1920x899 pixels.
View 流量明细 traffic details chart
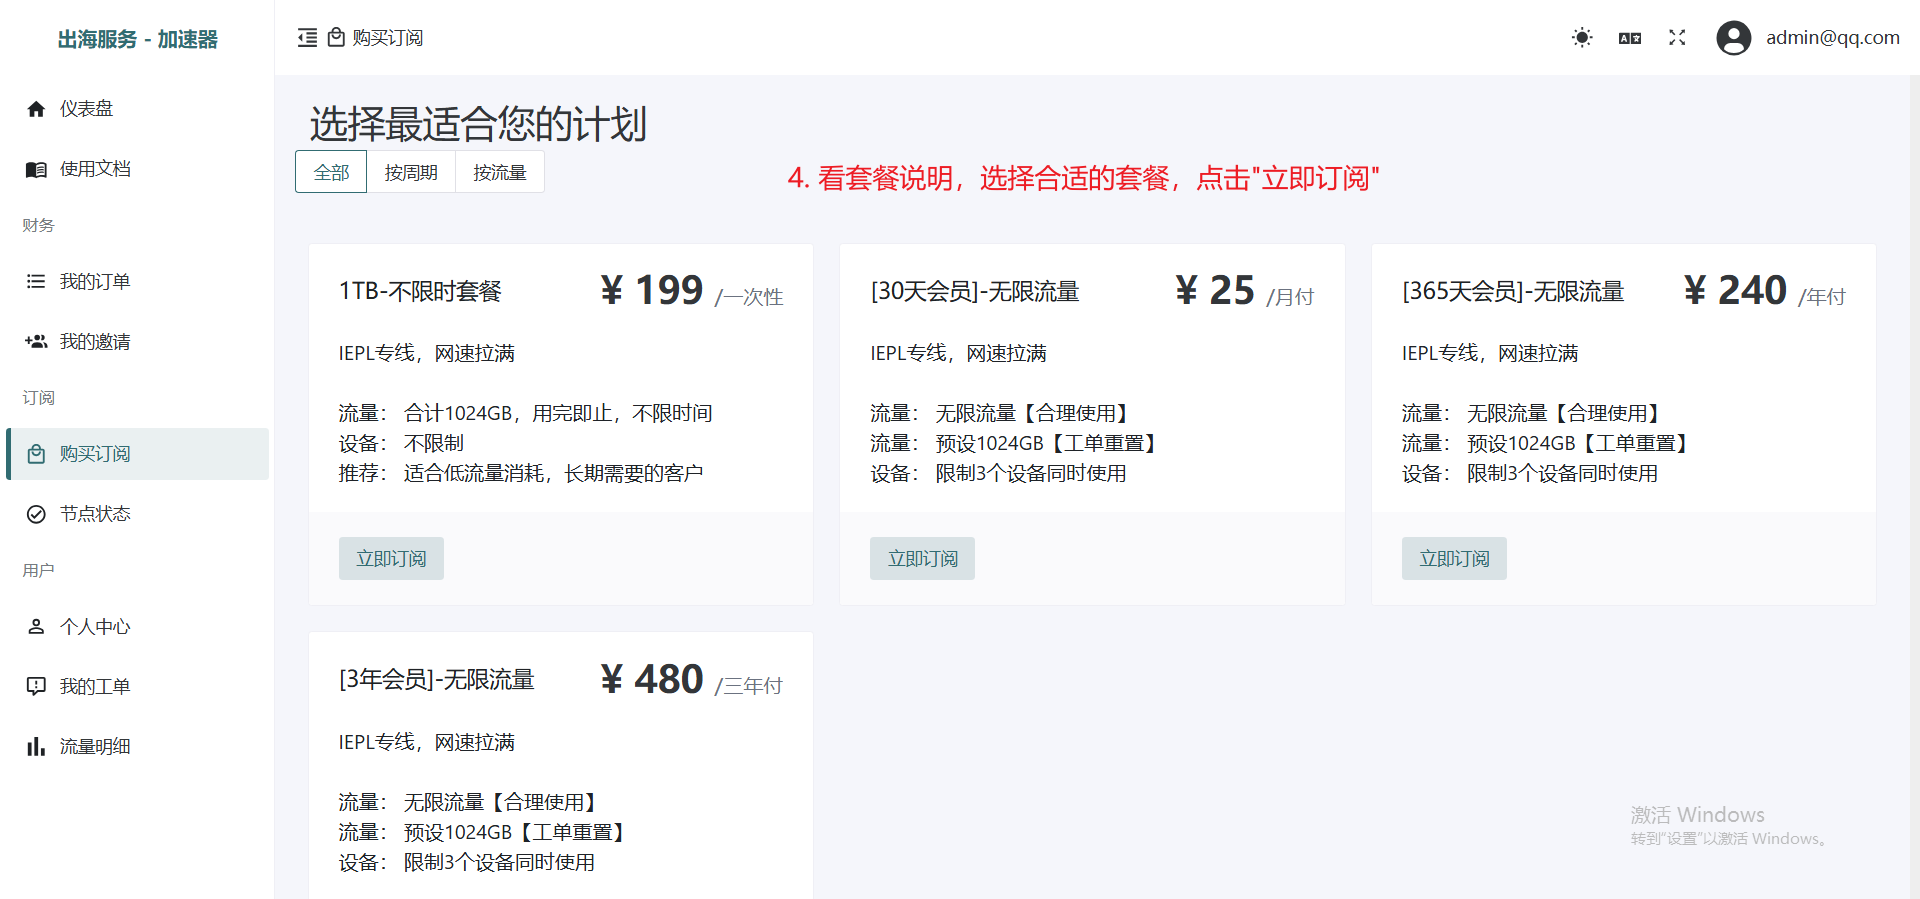94,747
